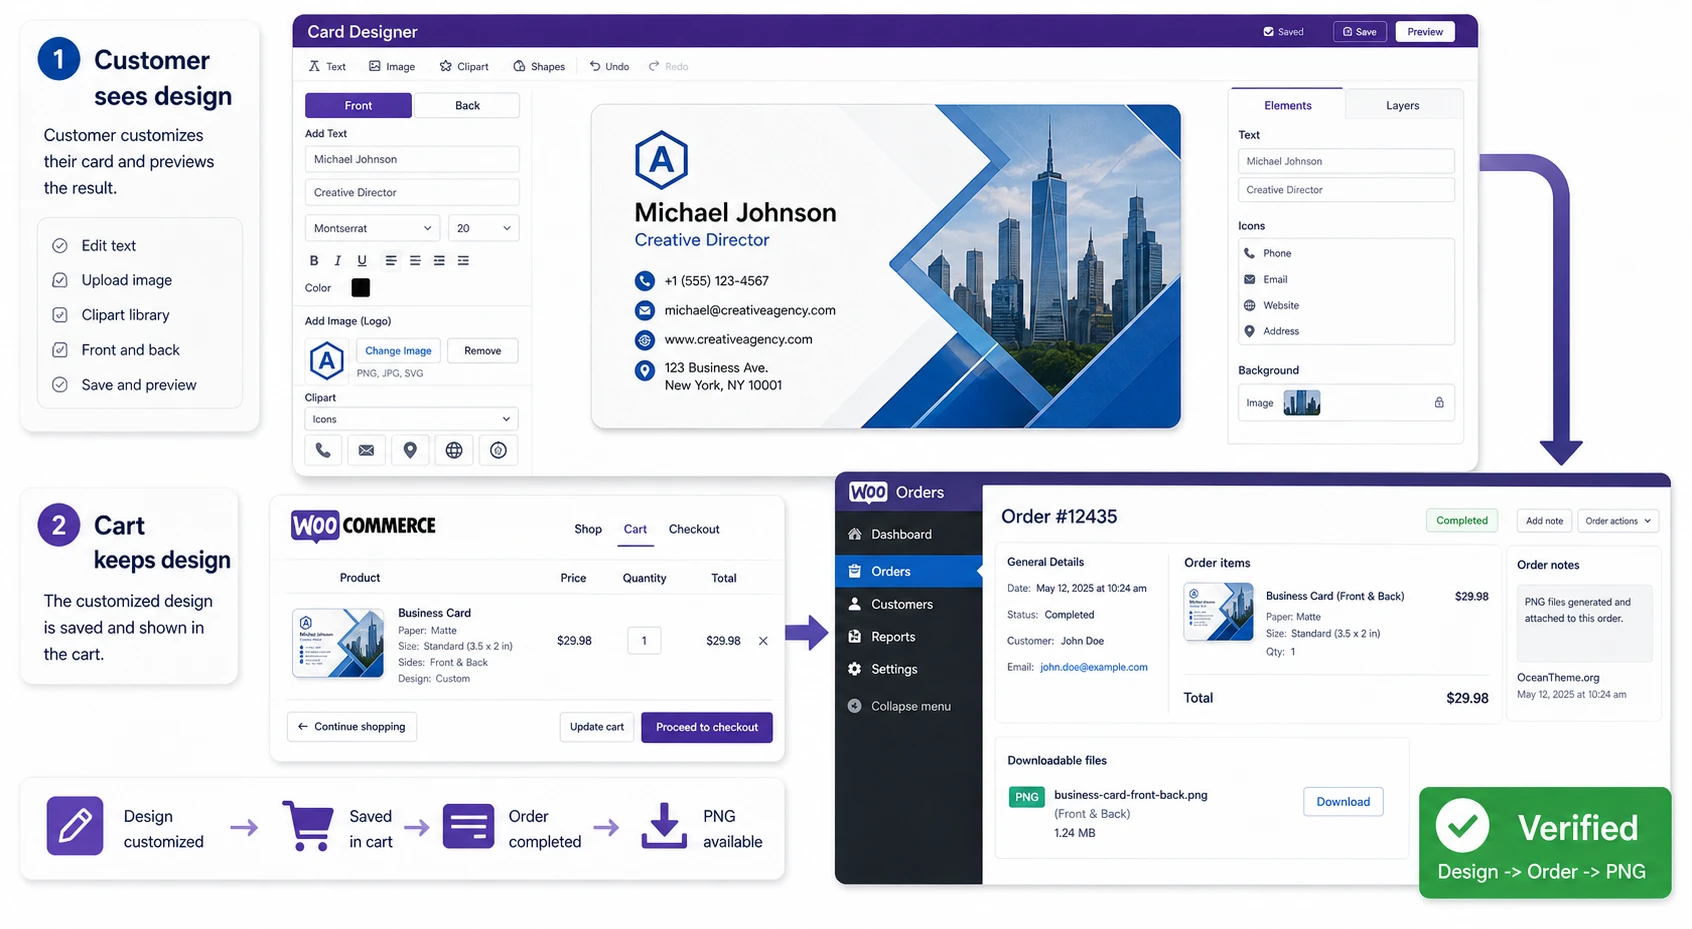Click the Add note button
The width and height of the screenshot is (1692, 929).
point(1544,521)
